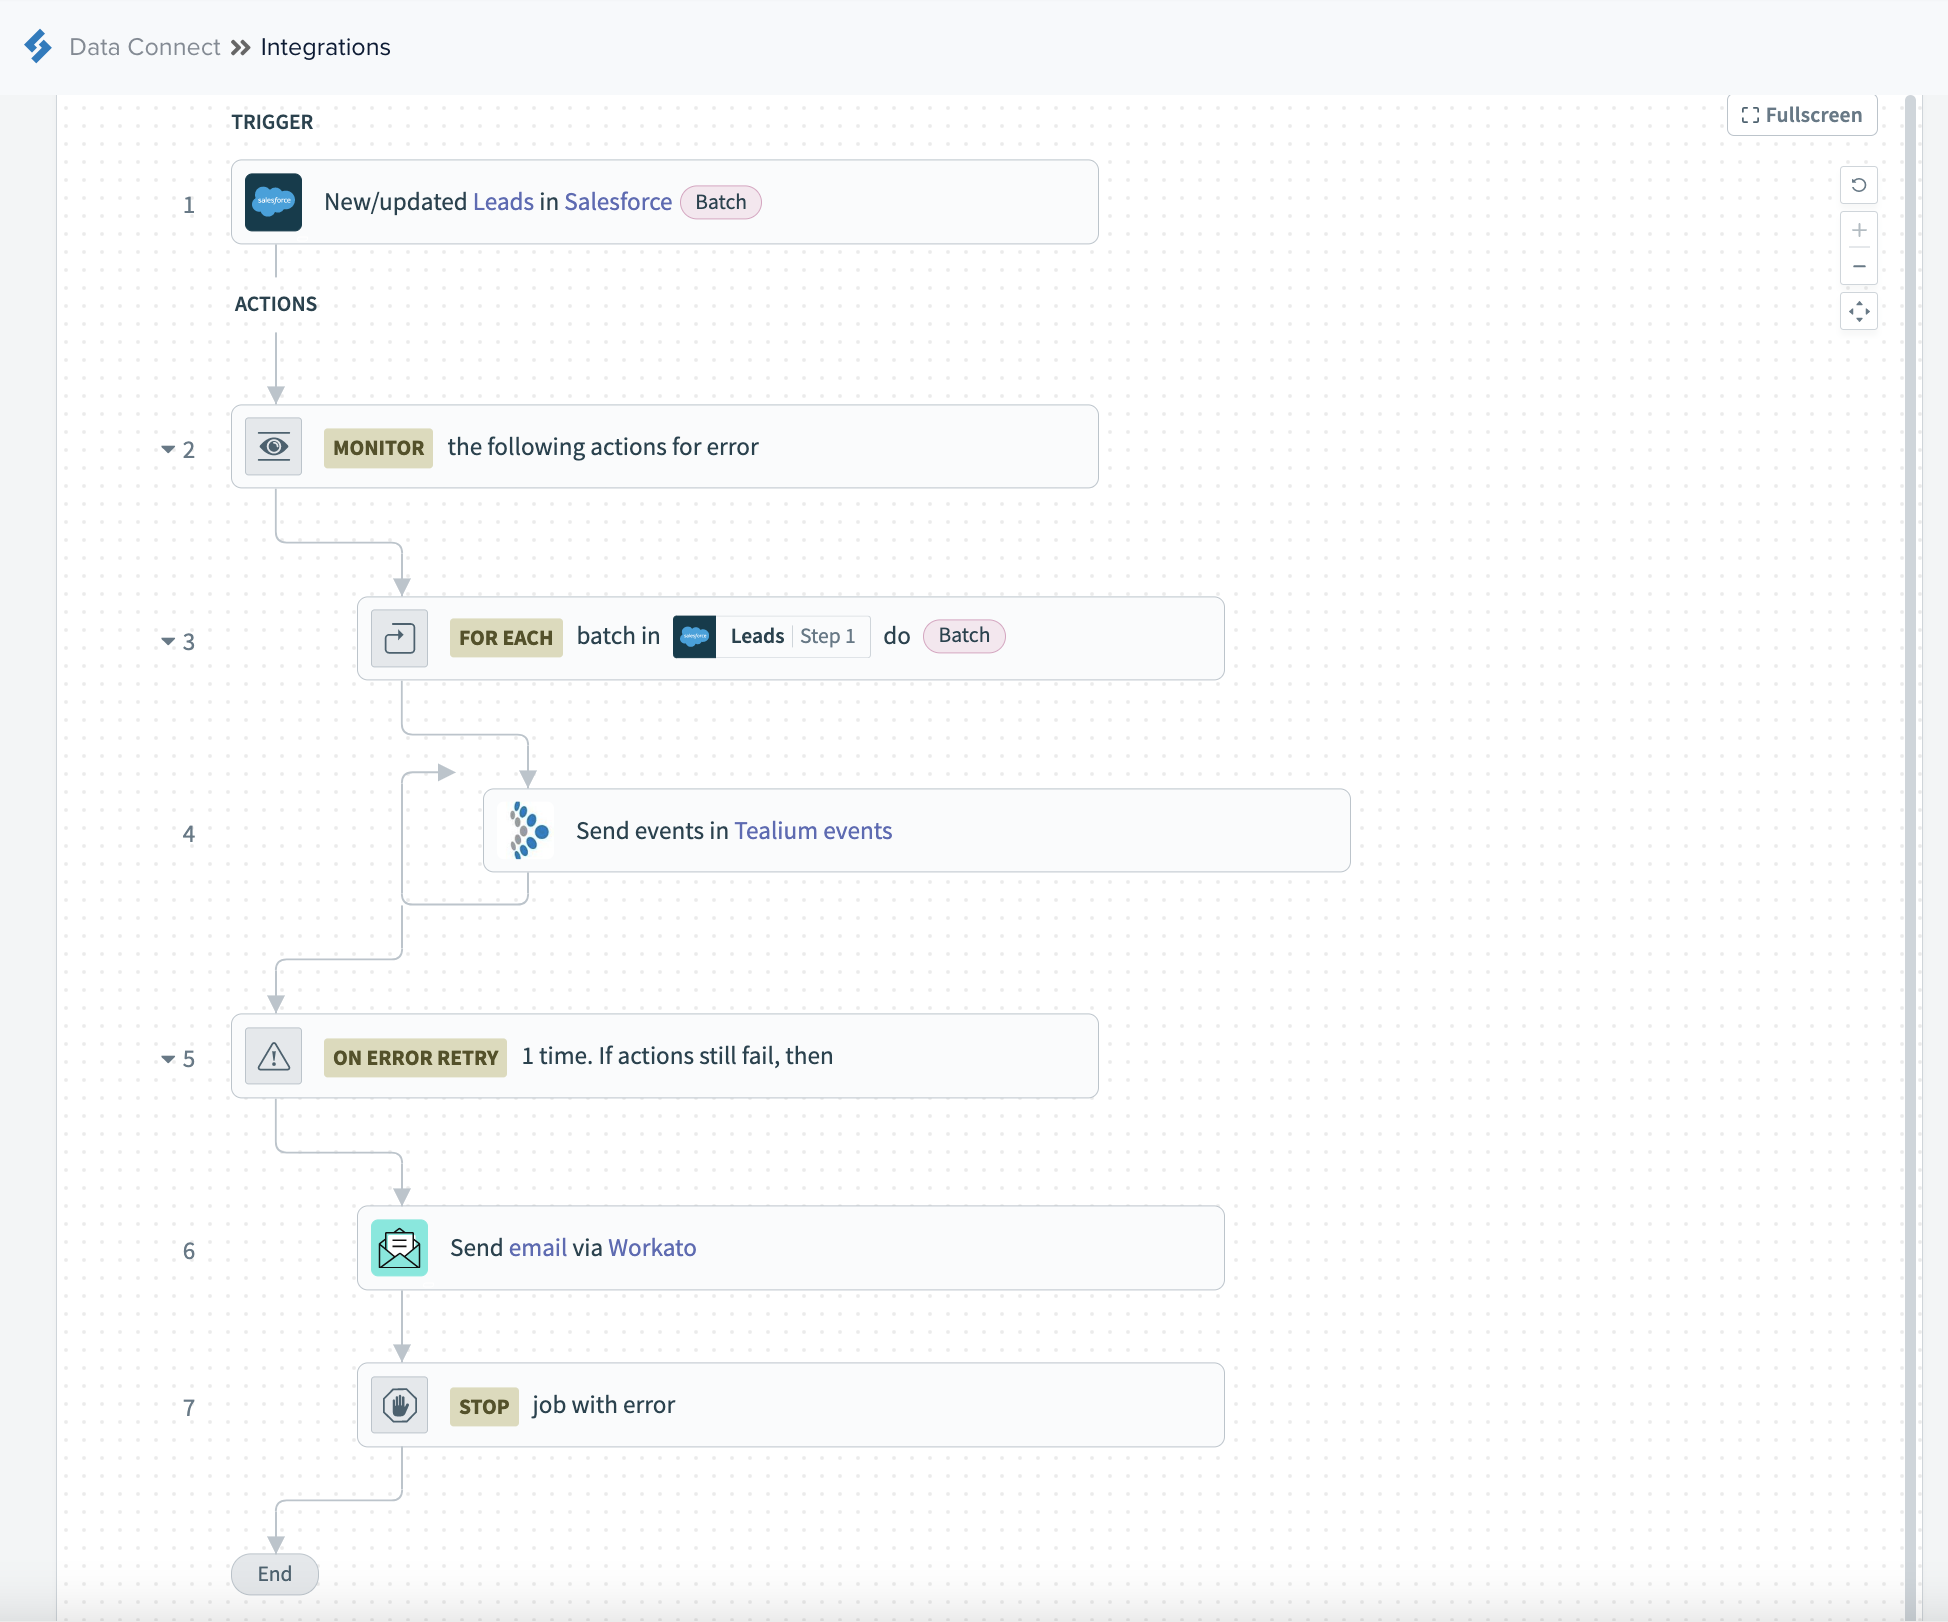This screenshot has width=1948, height=1622.
Task: Open the Integrations breadcrumb item
Action: coord(325,47)
